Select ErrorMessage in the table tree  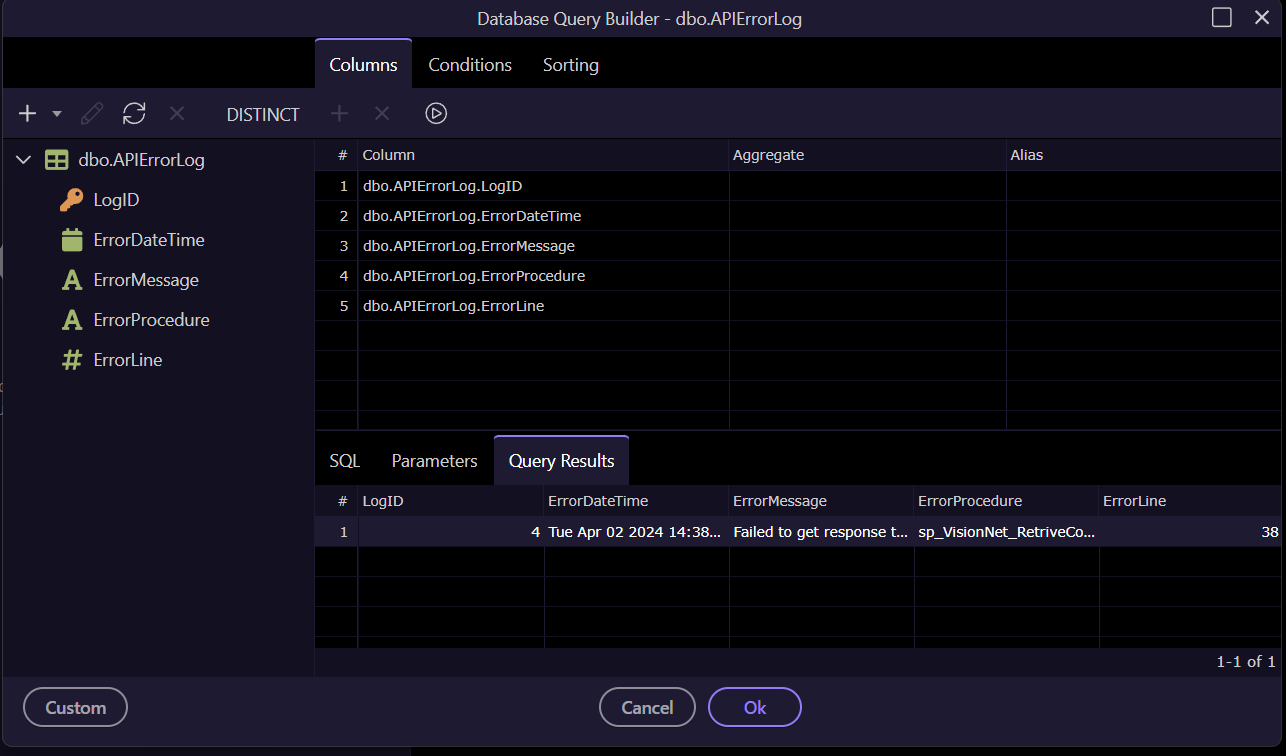(x=146, y=280)
